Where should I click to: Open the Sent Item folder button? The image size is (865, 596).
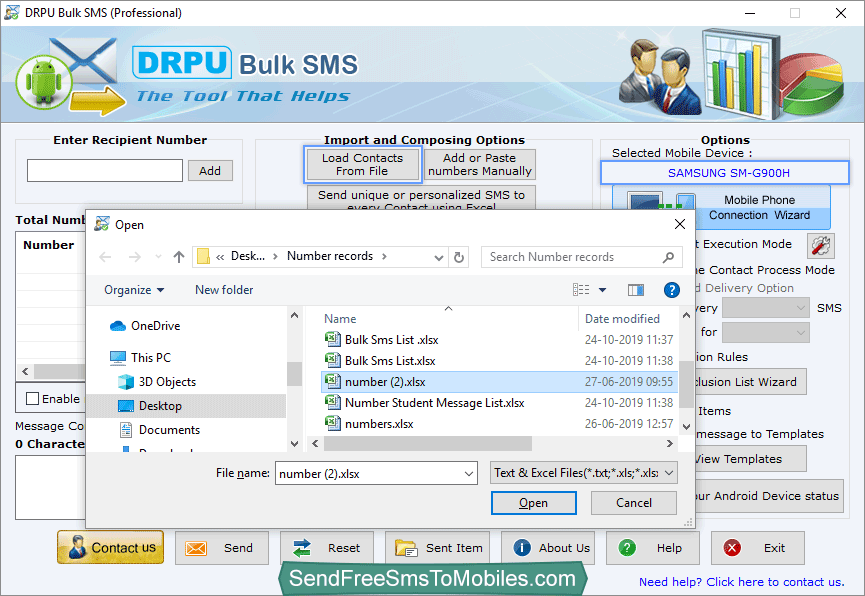(437, 548)
